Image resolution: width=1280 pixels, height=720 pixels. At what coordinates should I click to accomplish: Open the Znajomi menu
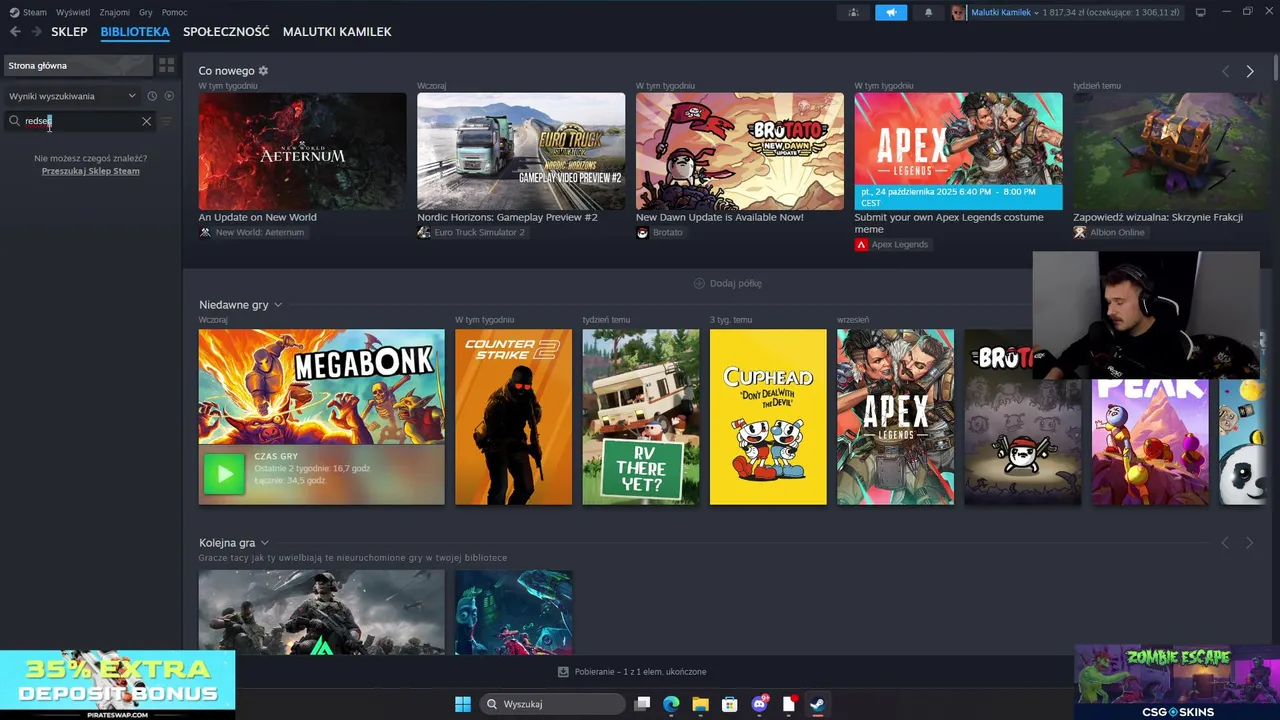coord(115,12)
